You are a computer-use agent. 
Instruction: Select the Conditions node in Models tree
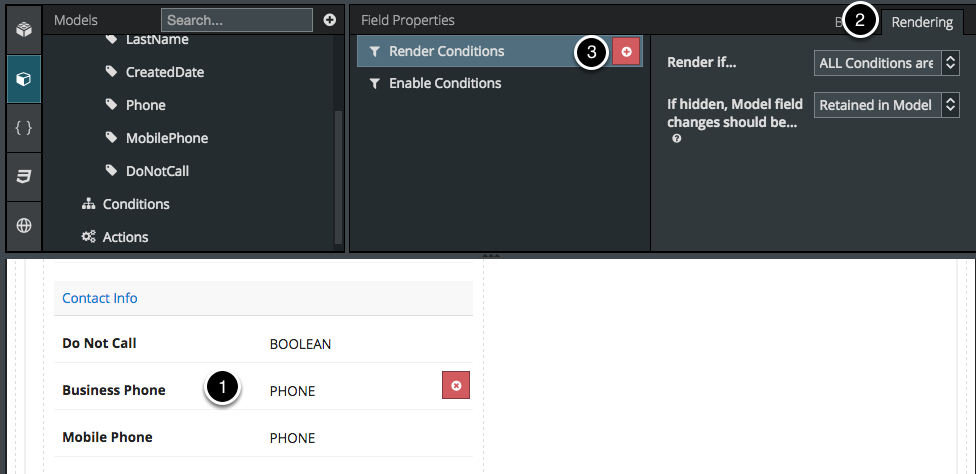136,204
